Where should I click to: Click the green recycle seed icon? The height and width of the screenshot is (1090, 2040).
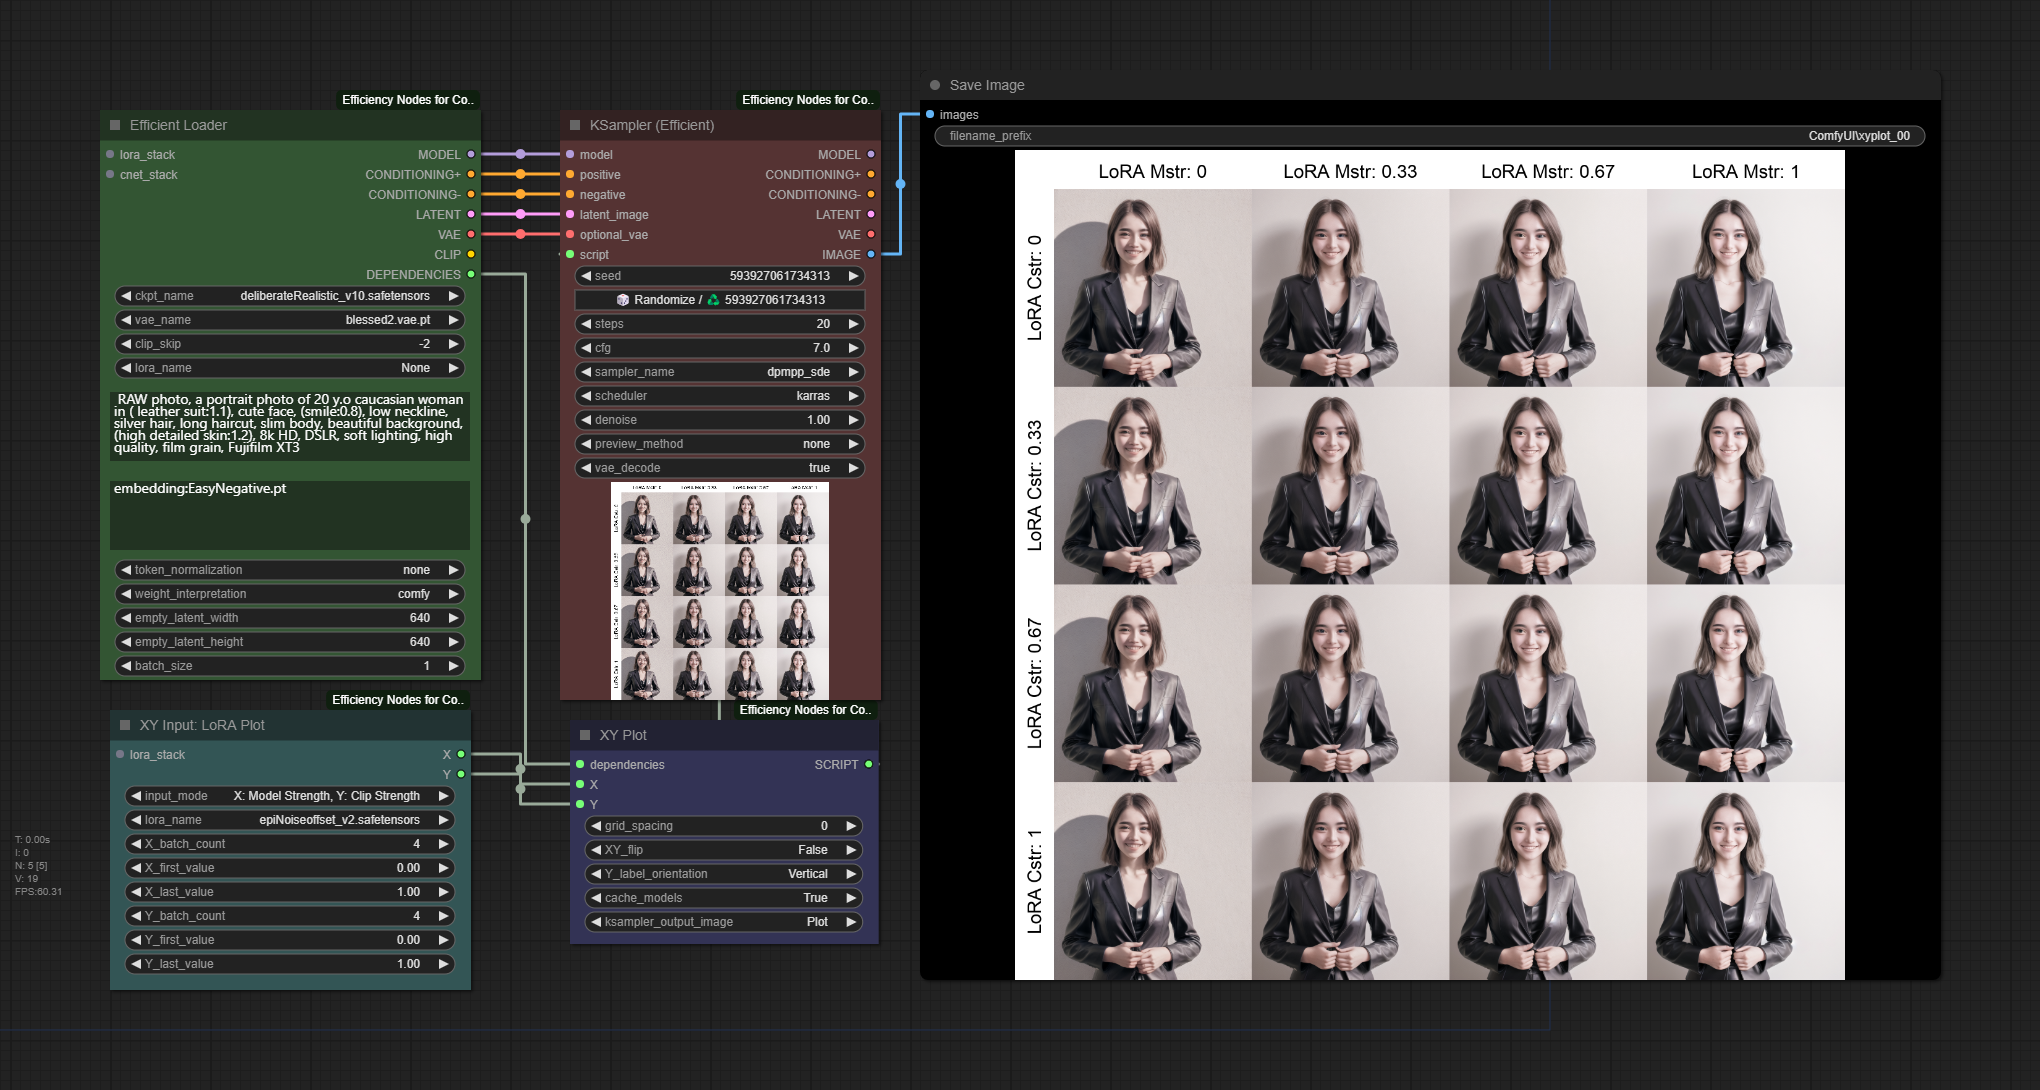coord(713,300)
